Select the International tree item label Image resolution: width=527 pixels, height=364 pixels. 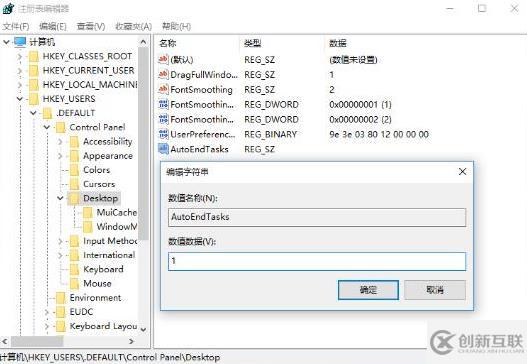pos(109,255)
